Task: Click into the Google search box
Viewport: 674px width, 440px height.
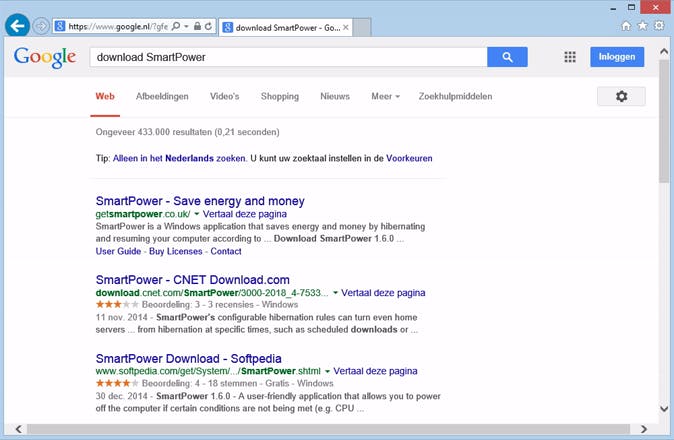Action: [288, 57]
